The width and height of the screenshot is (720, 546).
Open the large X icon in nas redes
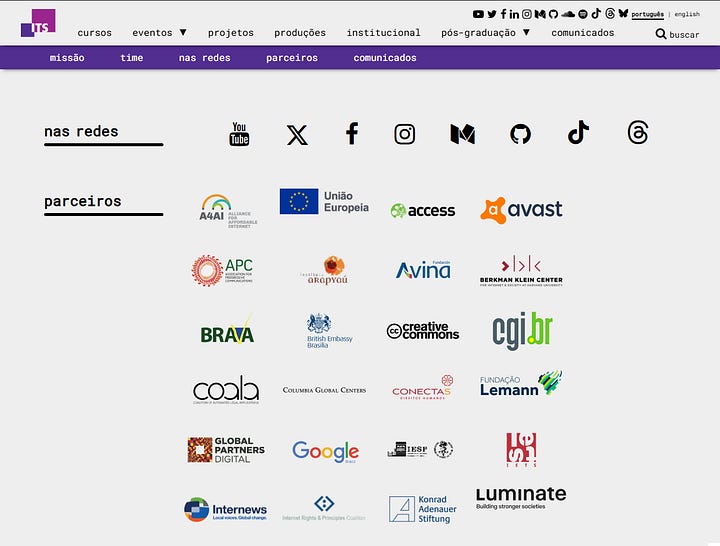pos(297,135)
